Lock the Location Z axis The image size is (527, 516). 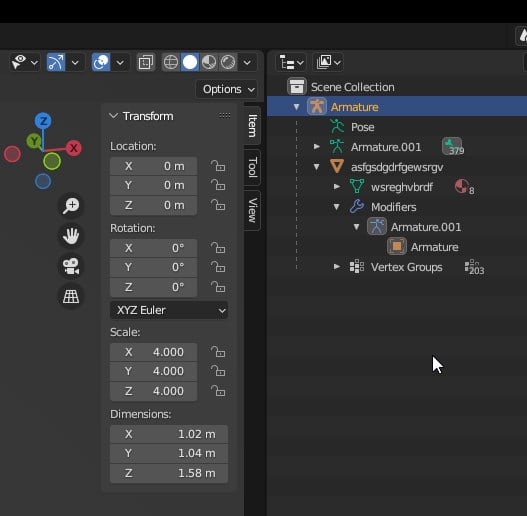click(x=218, y=205)
